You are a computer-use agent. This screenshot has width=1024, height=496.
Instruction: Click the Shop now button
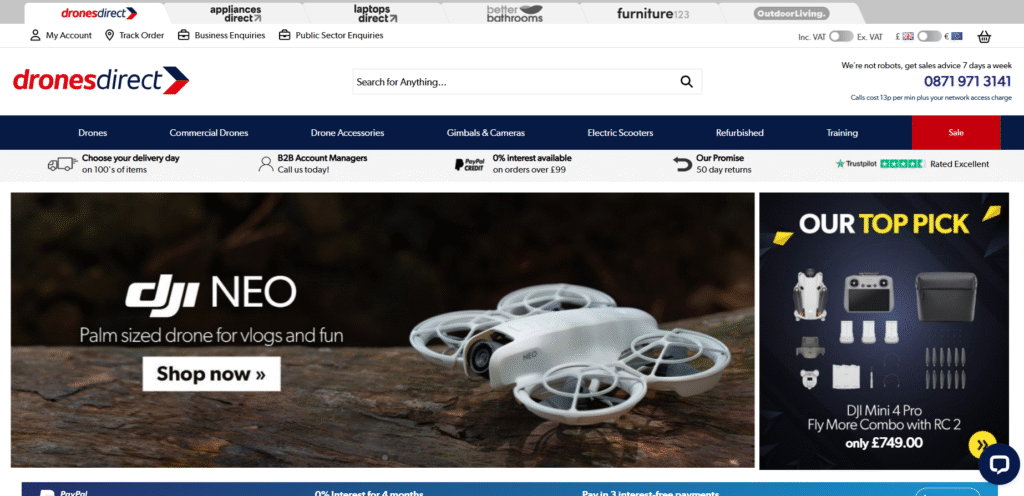point(211,374)
